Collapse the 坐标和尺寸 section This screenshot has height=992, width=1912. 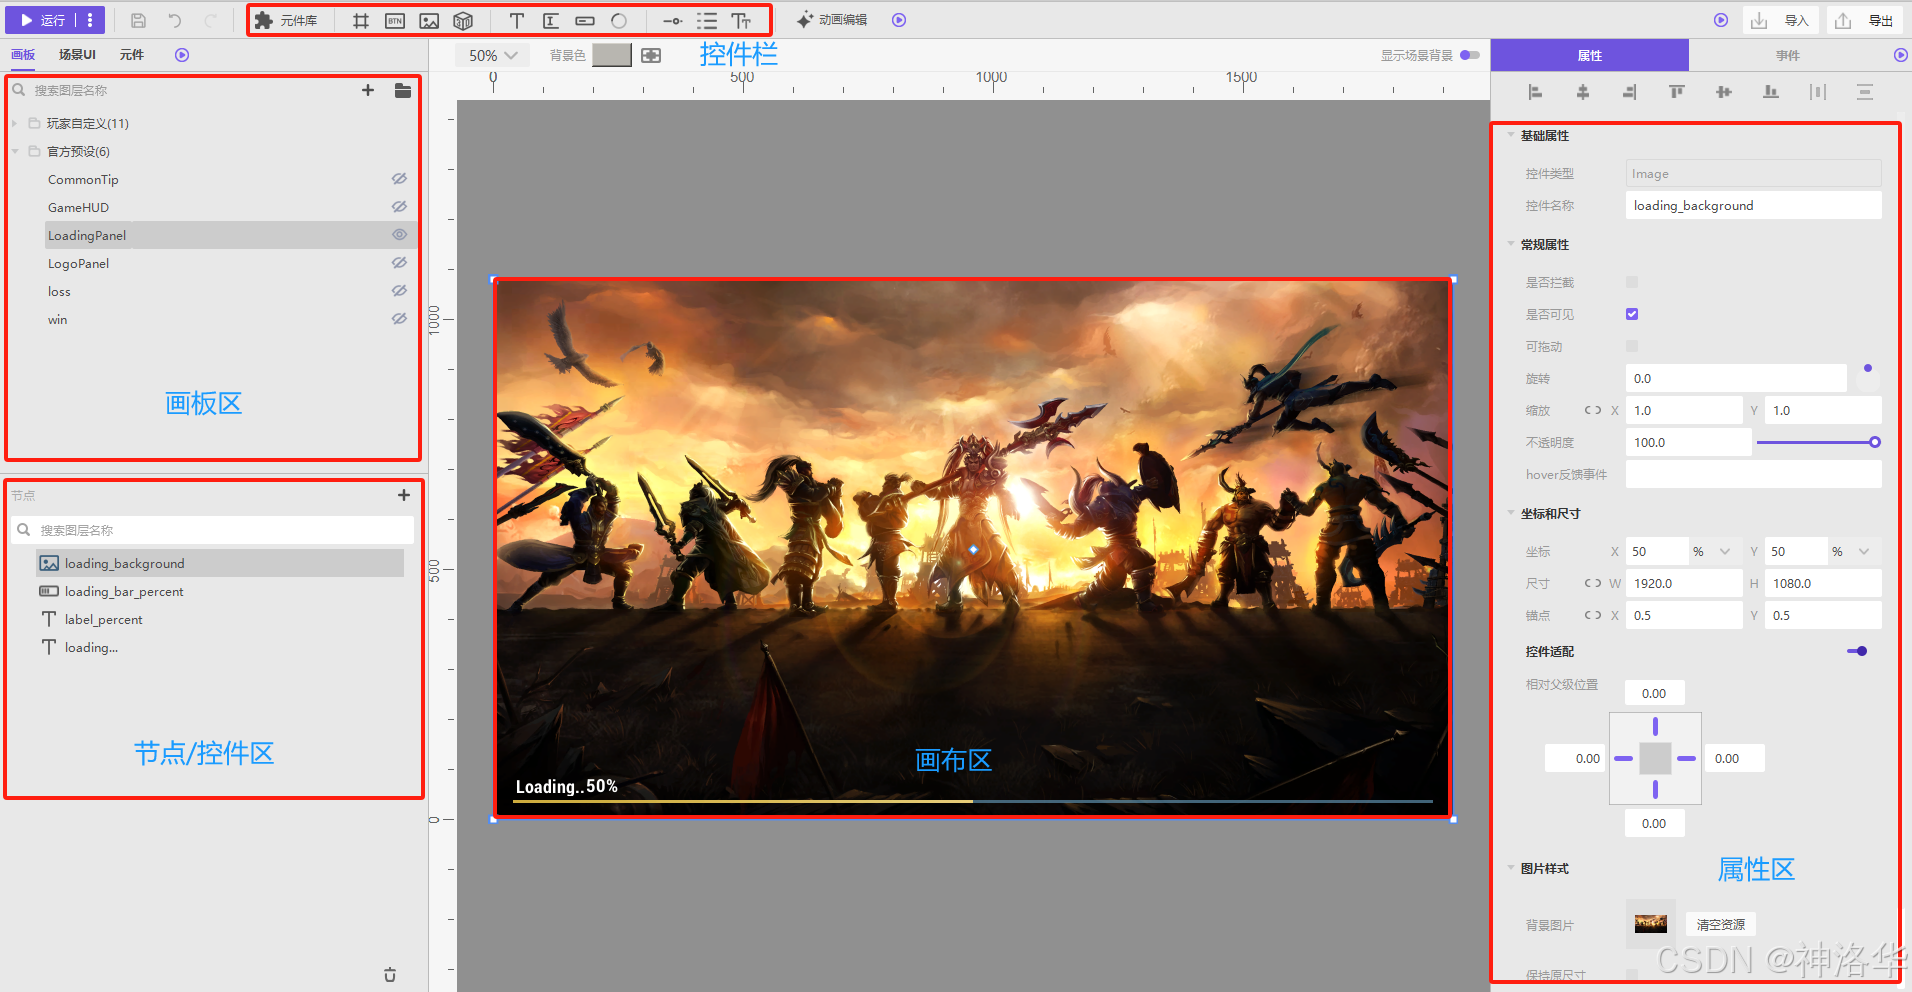tap(1511, 514)
